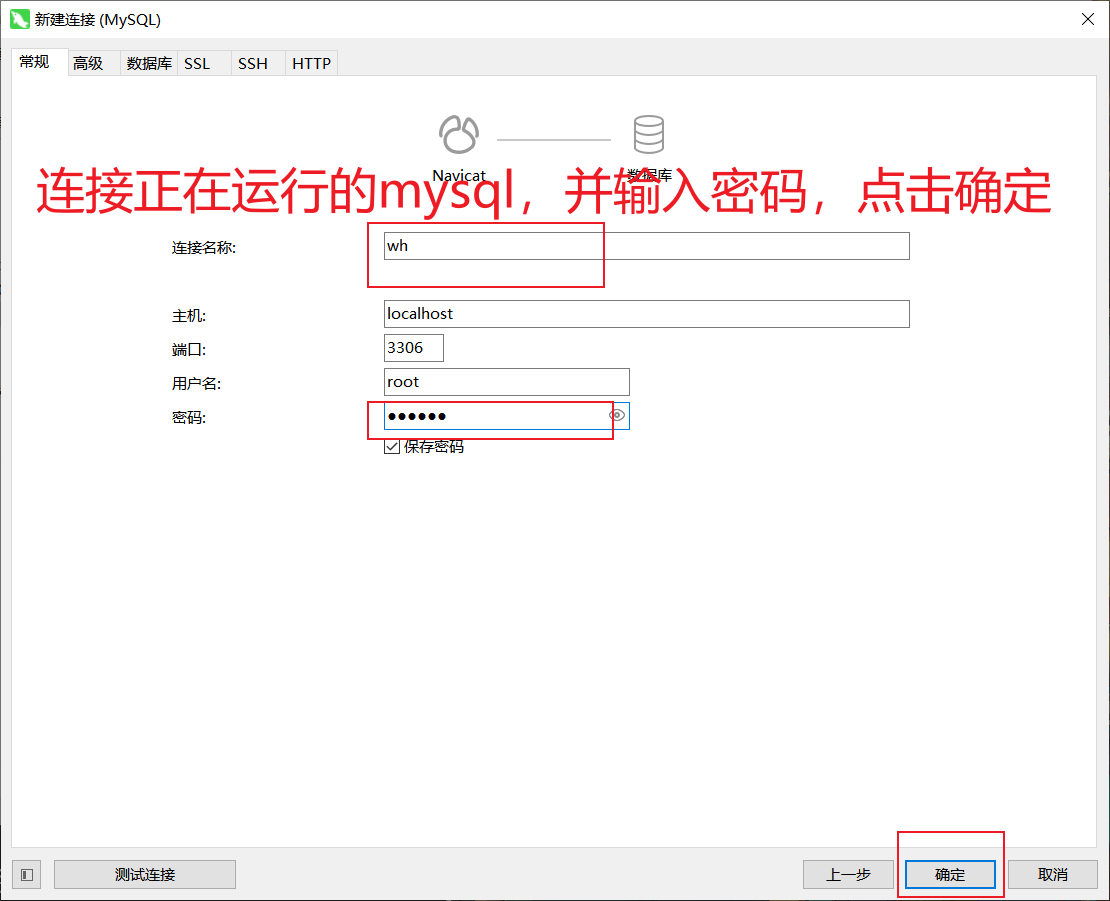This screenshot has height=901, width=1110.
Task: Close the 新建连接 dialog window
Action: click(1088, 19)
